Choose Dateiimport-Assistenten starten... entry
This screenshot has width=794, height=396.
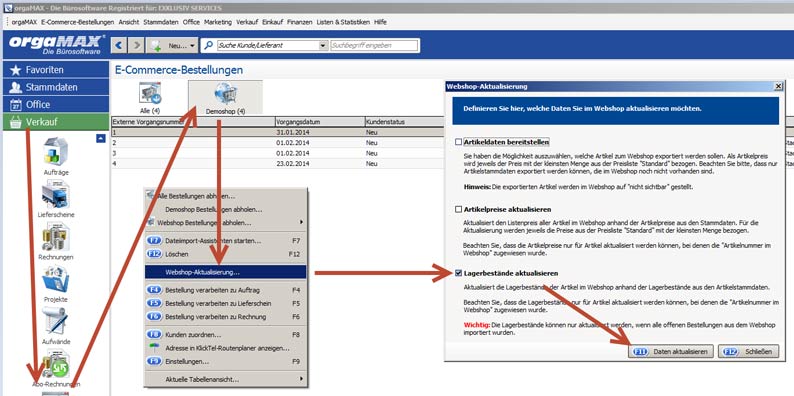[226, 241]
